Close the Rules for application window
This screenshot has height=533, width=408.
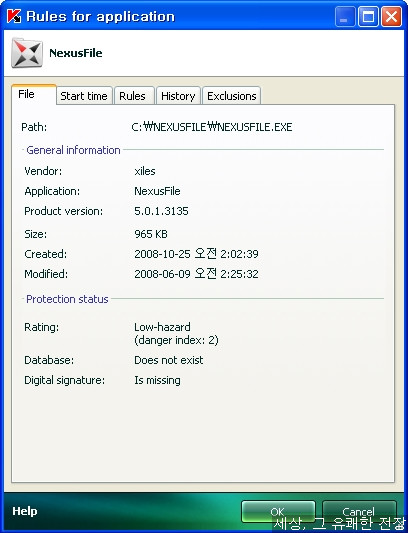pyautogui.click(x=391, y=16)
